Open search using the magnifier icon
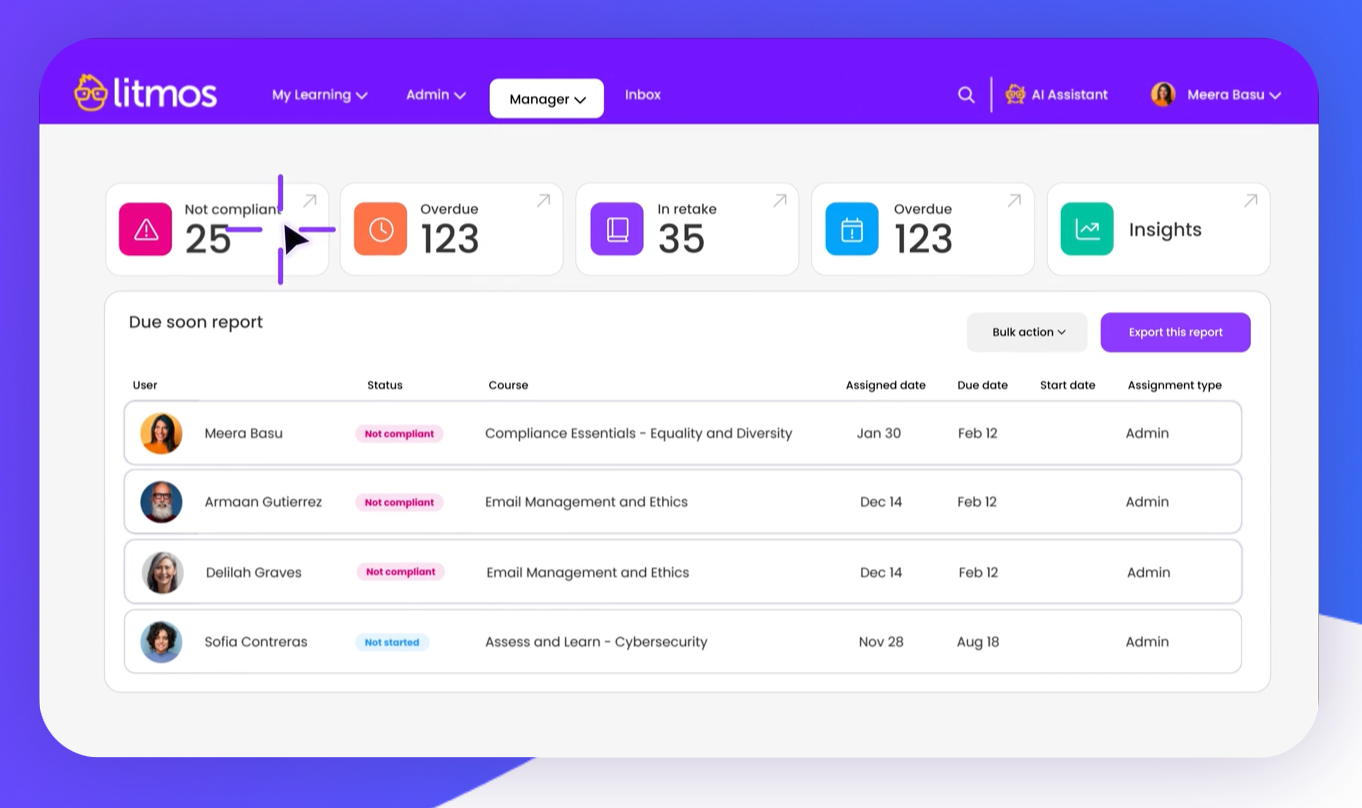 coord(966,94)
